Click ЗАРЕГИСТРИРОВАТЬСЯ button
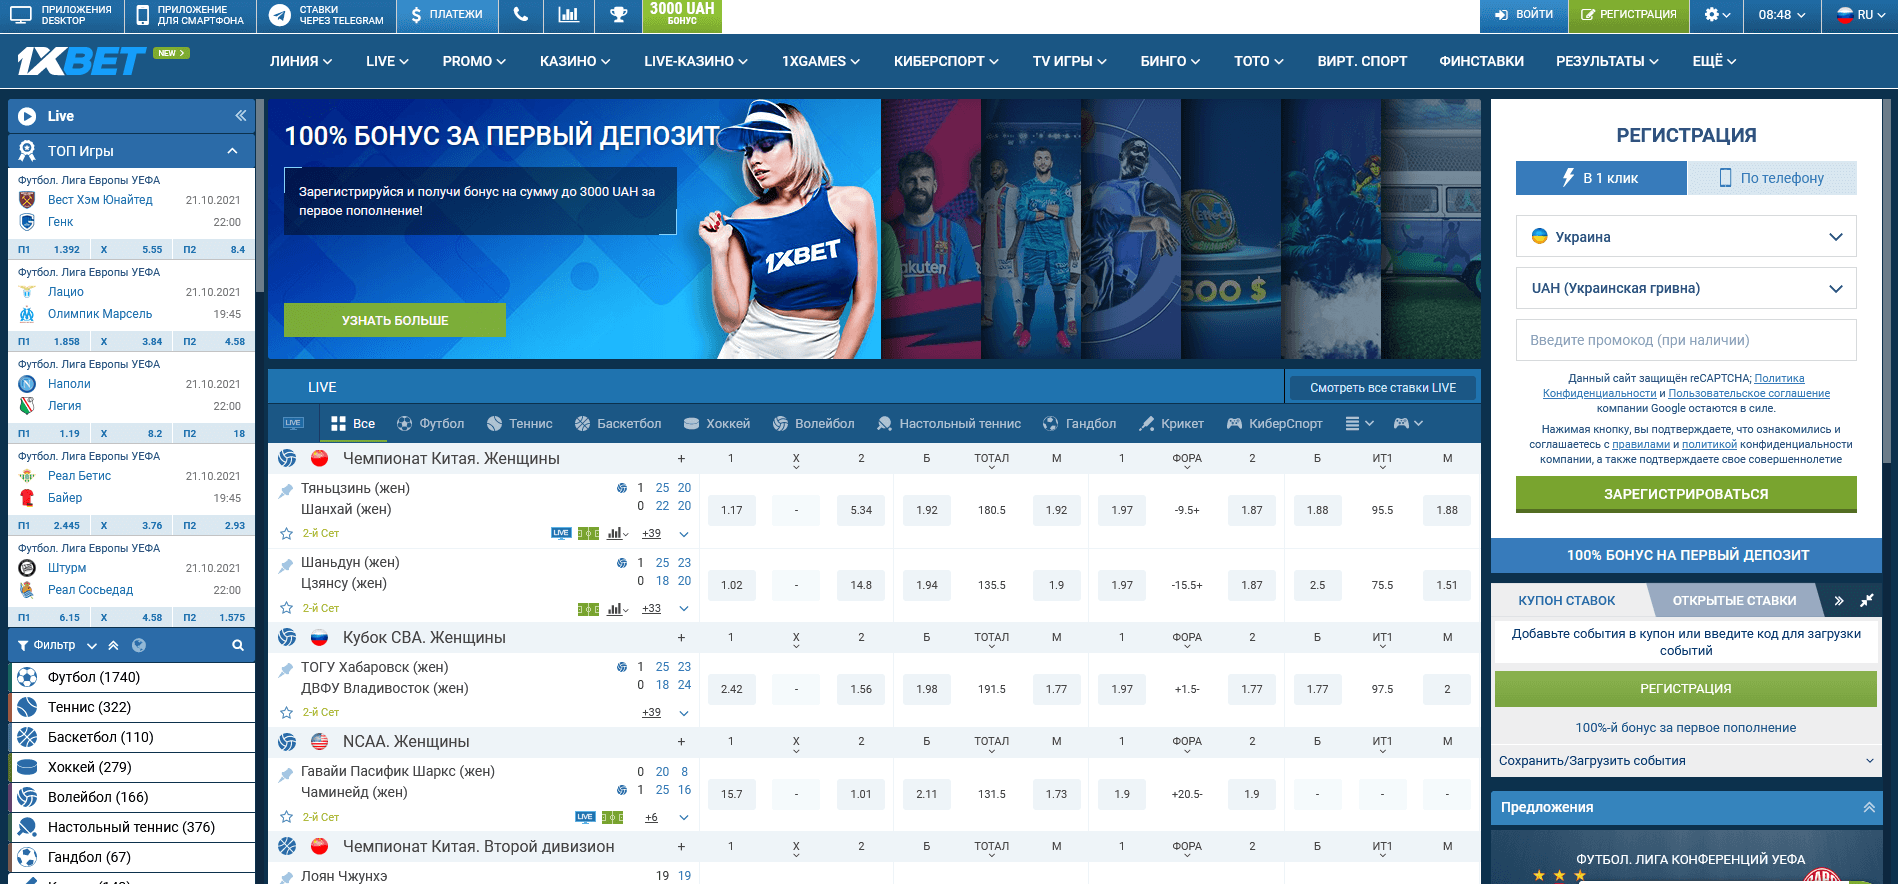1898x884 pixels. (x=1686, y=494)
